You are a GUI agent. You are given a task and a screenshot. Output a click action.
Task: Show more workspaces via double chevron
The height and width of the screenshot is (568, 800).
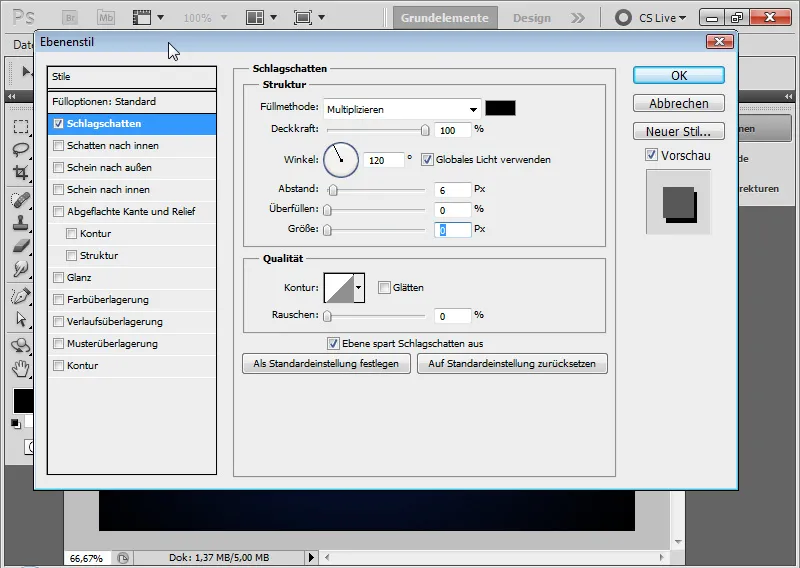pos(578,18)
